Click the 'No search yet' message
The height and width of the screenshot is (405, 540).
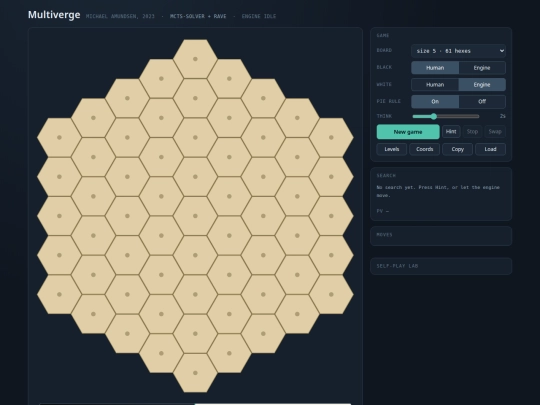click(438, 191)
